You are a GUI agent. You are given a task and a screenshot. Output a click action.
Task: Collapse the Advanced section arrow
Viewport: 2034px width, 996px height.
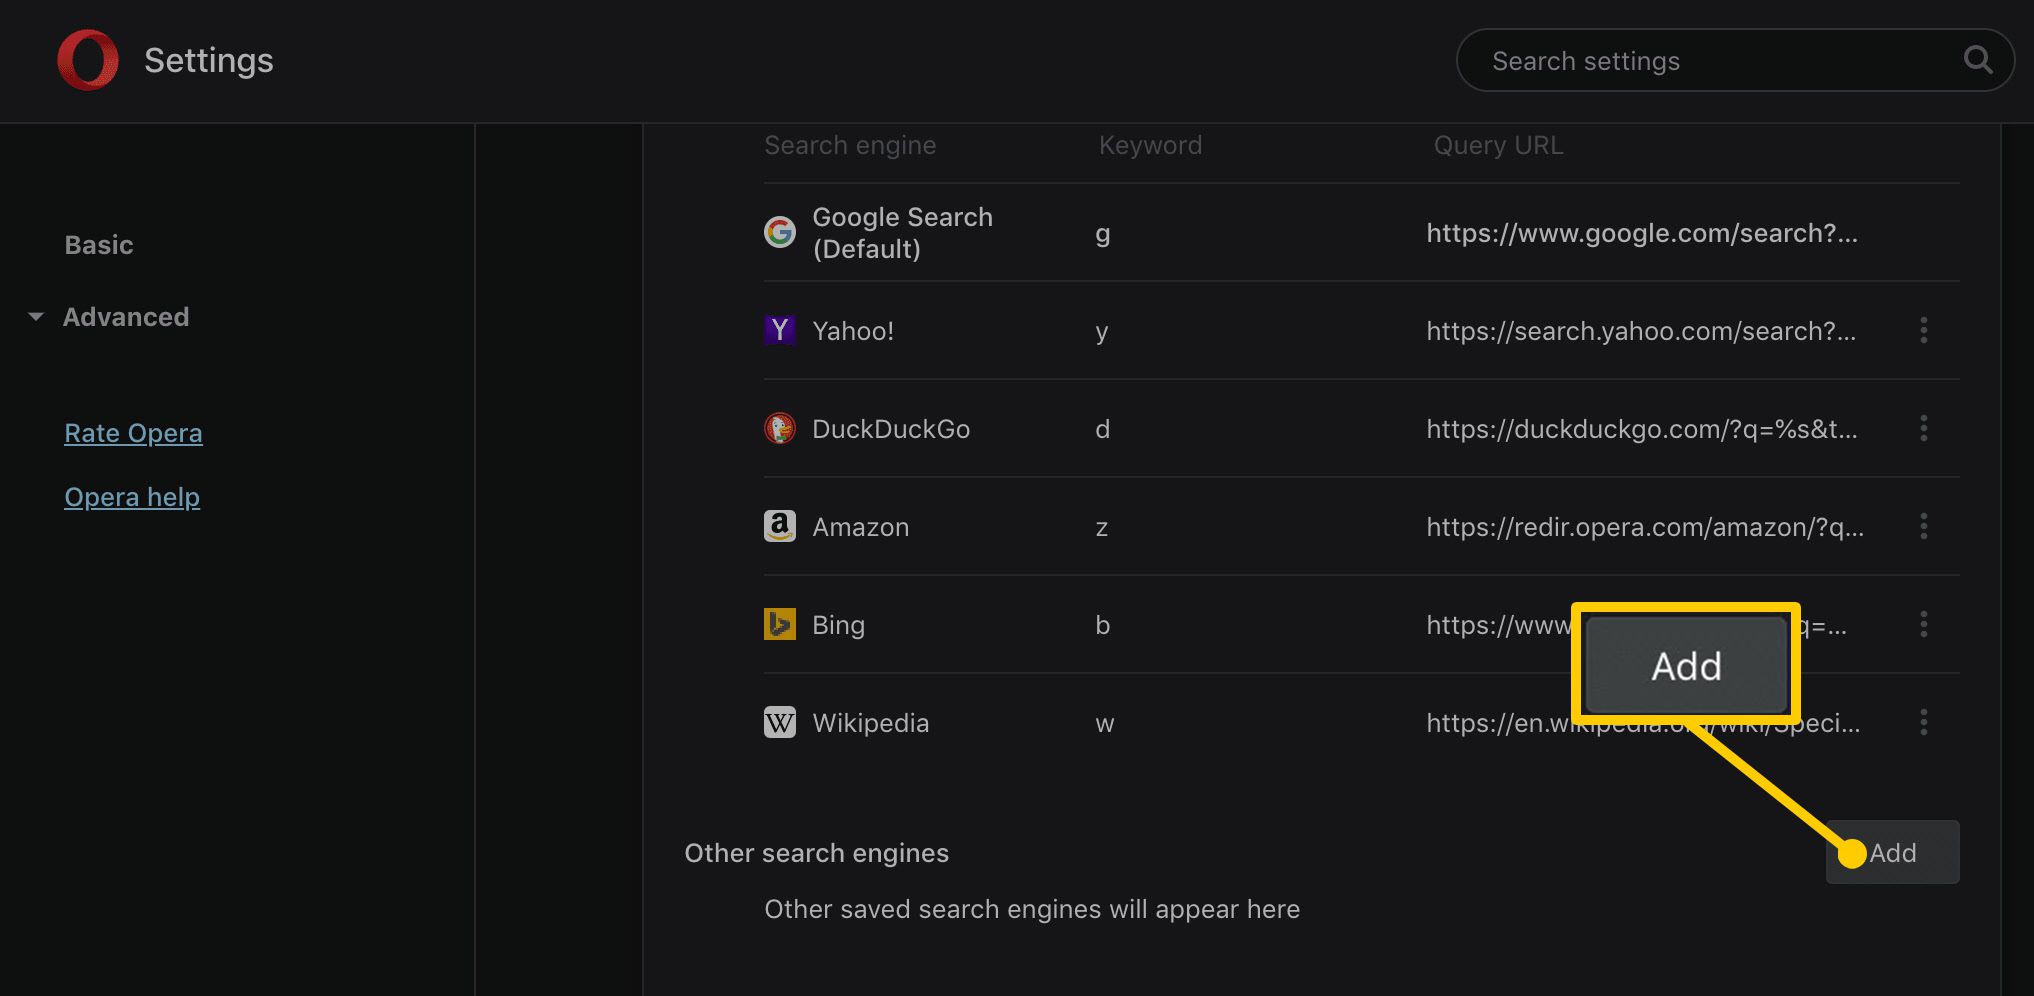[x=36, y=317]
